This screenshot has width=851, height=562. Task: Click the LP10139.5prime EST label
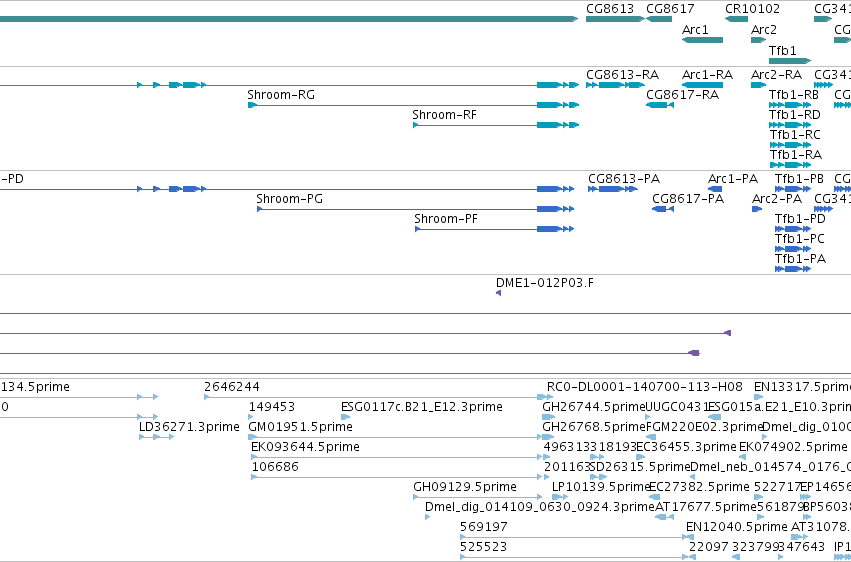pos(601,487)
